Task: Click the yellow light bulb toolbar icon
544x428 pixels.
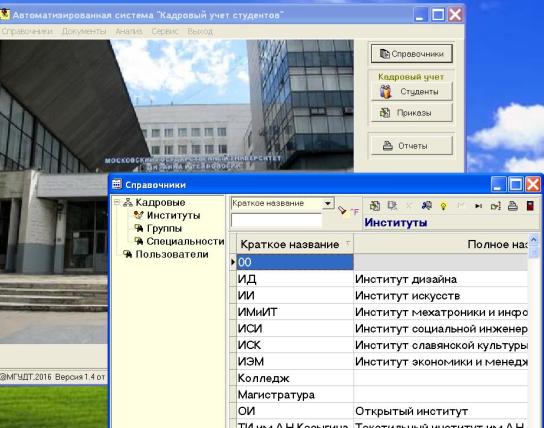Action: [443, 206]
